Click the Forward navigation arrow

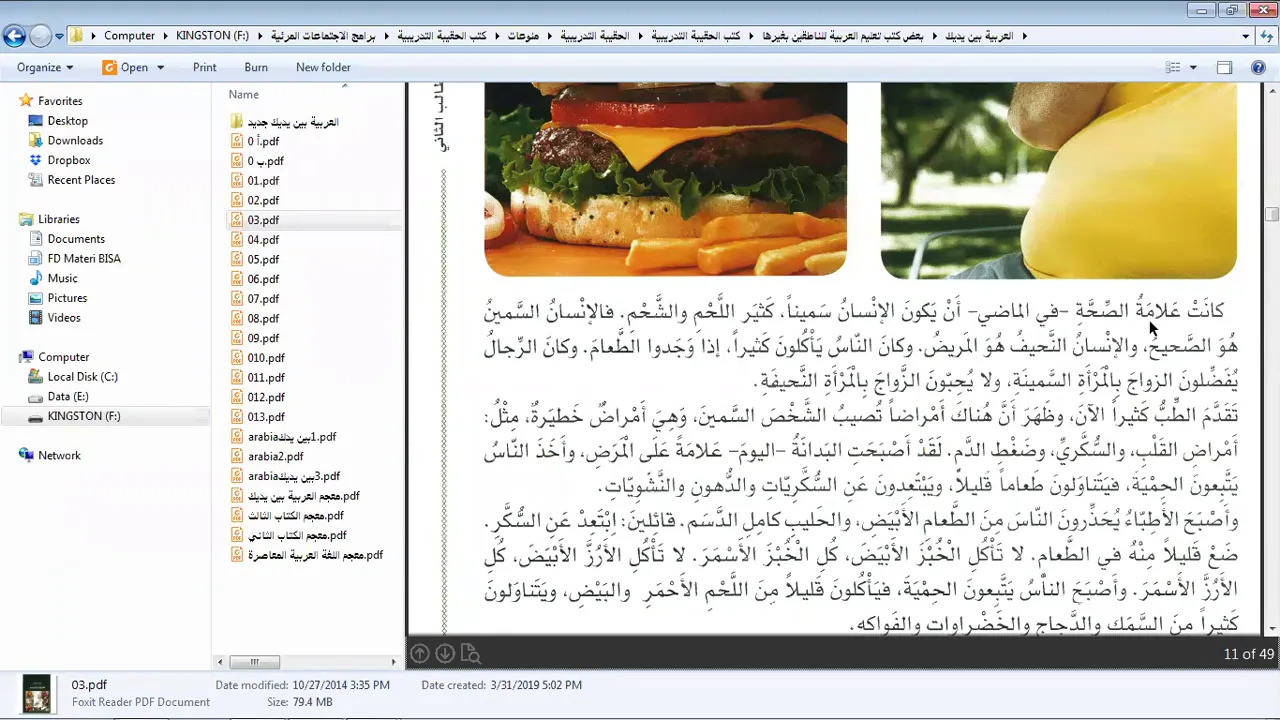pos(40,36)
